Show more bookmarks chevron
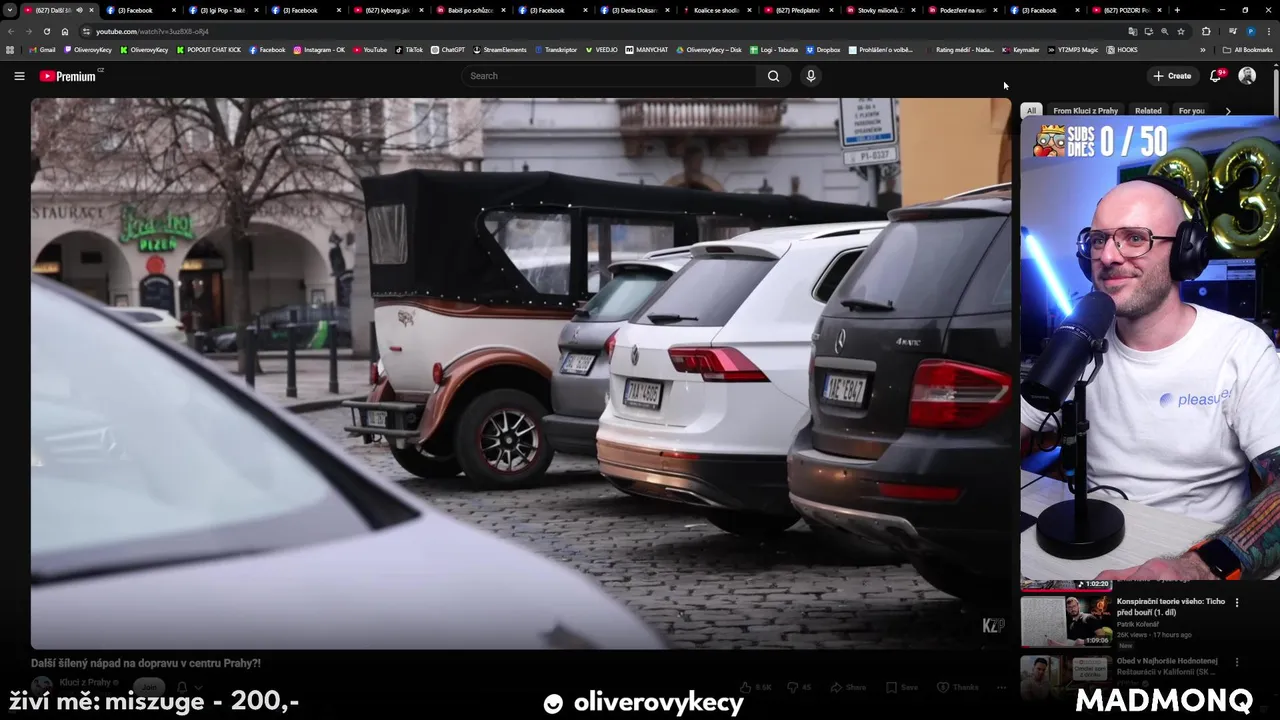This screenshot has height=720, width=1280. (x=1203, y=49)
